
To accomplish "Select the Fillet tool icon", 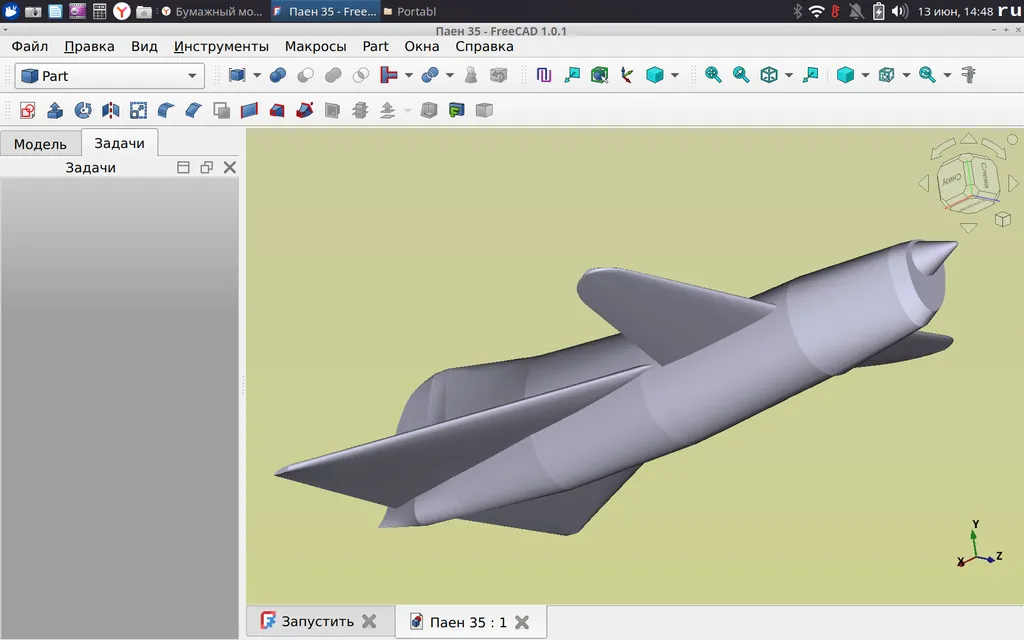I will [x=166, y=110].
